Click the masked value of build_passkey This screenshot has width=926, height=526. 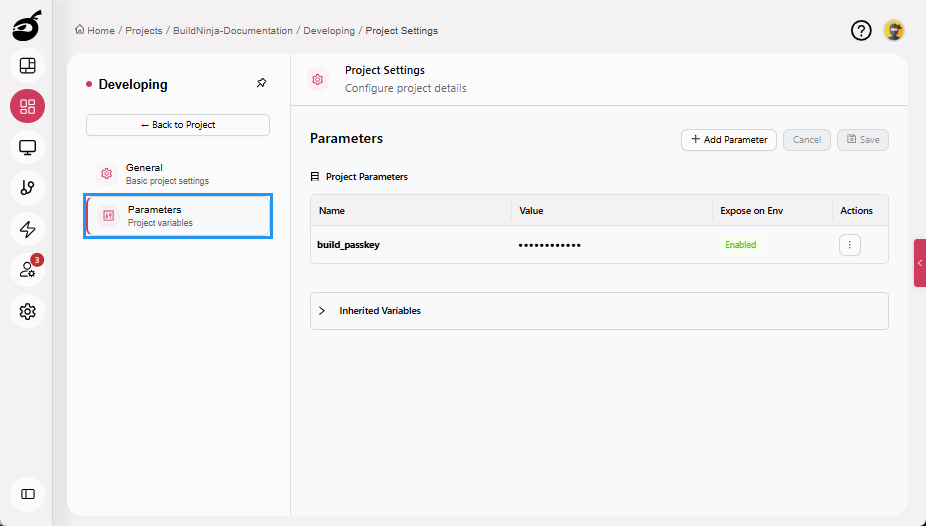pos(550,245)
